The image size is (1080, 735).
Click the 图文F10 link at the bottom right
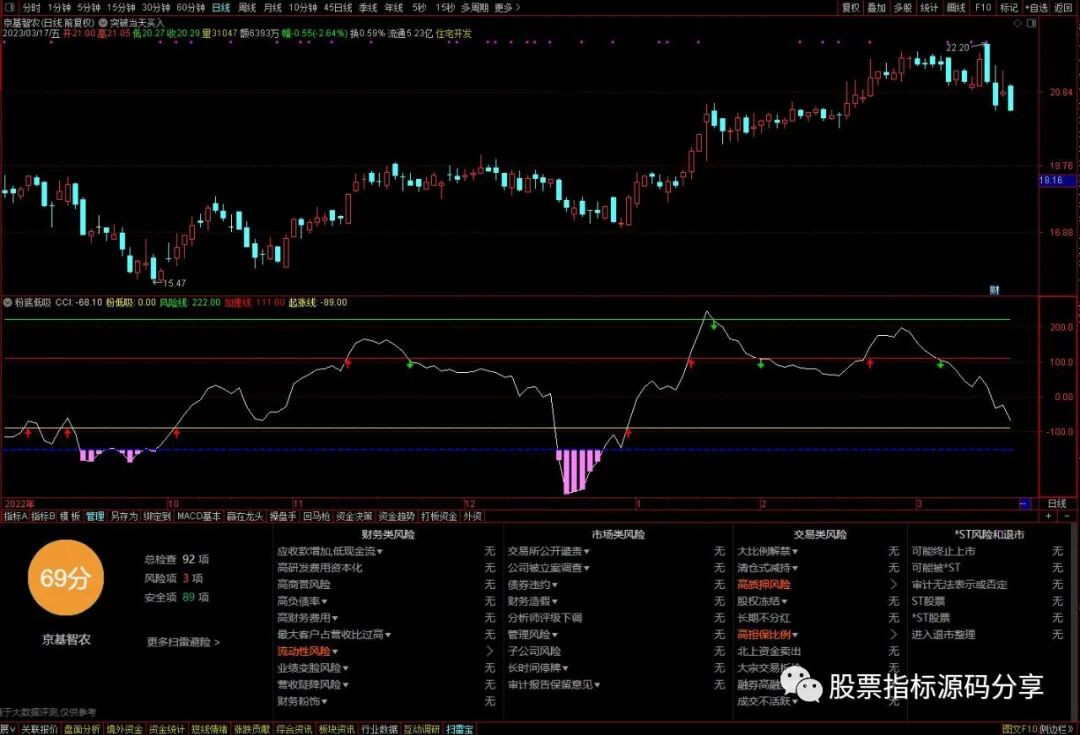[x=1020, y=729]
